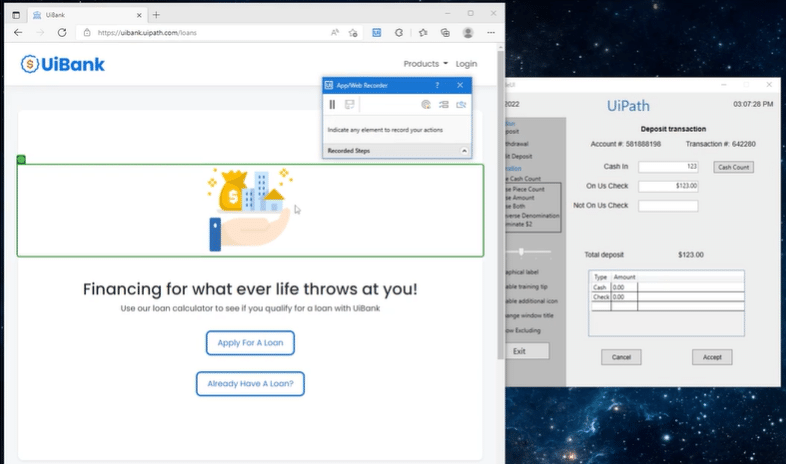
Task: Open the tab actions menu icon
Action: point(16,15)
